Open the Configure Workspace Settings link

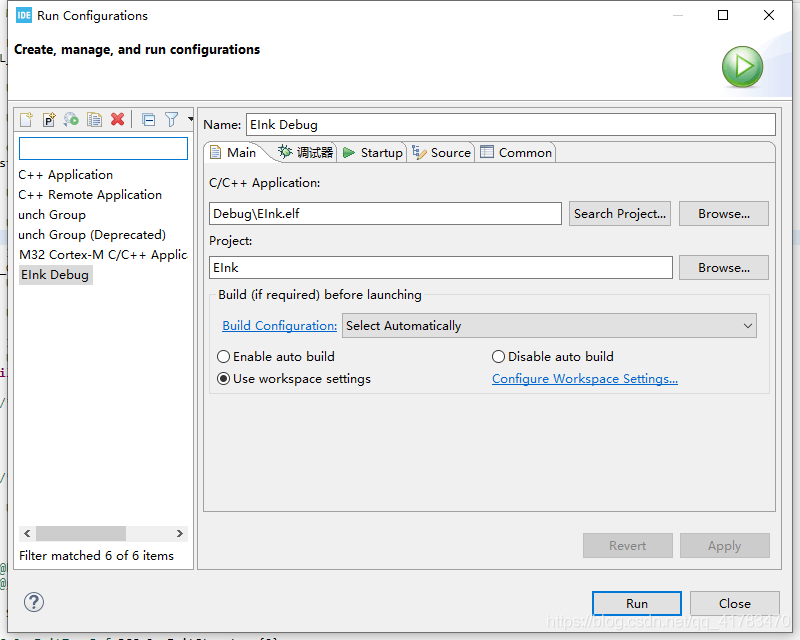click(585, 379)
